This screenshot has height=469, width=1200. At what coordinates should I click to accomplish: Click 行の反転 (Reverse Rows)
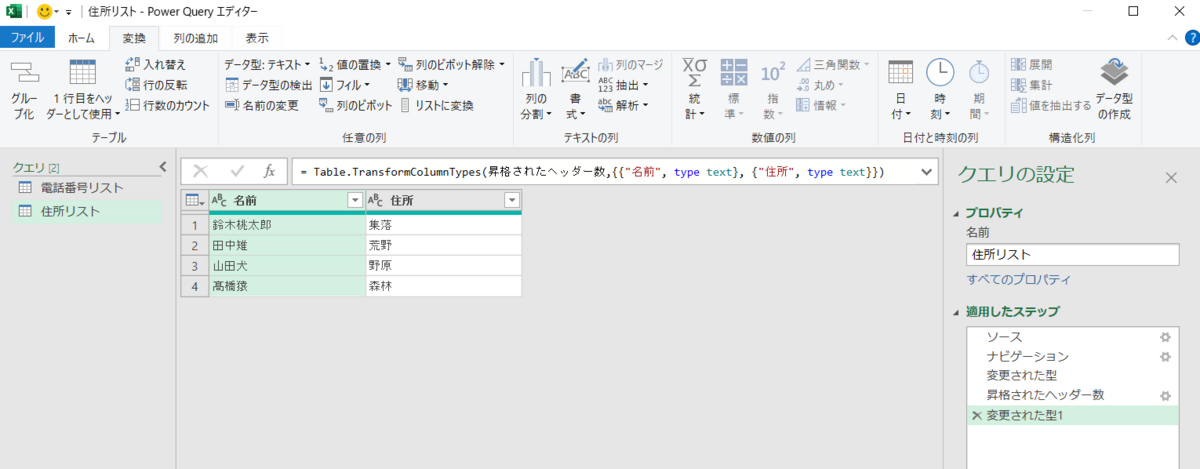point(156,85)
